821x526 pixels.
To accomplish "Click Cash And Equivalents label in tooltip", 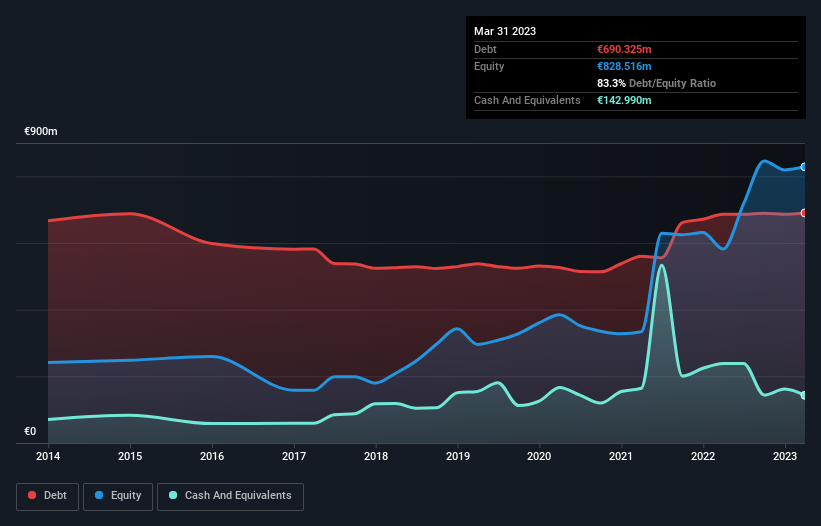I will point(527,100).
